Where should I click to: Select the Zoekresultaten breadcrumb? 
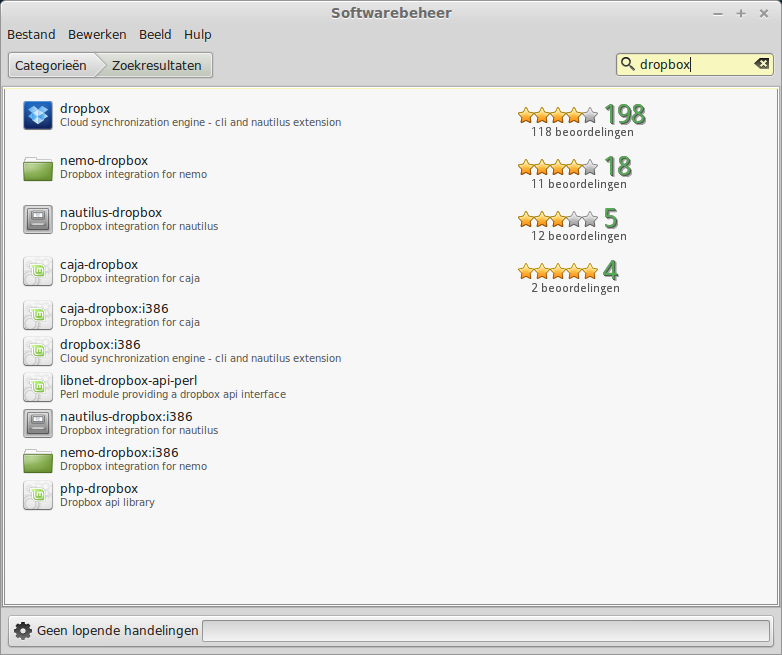pos(157,65)
